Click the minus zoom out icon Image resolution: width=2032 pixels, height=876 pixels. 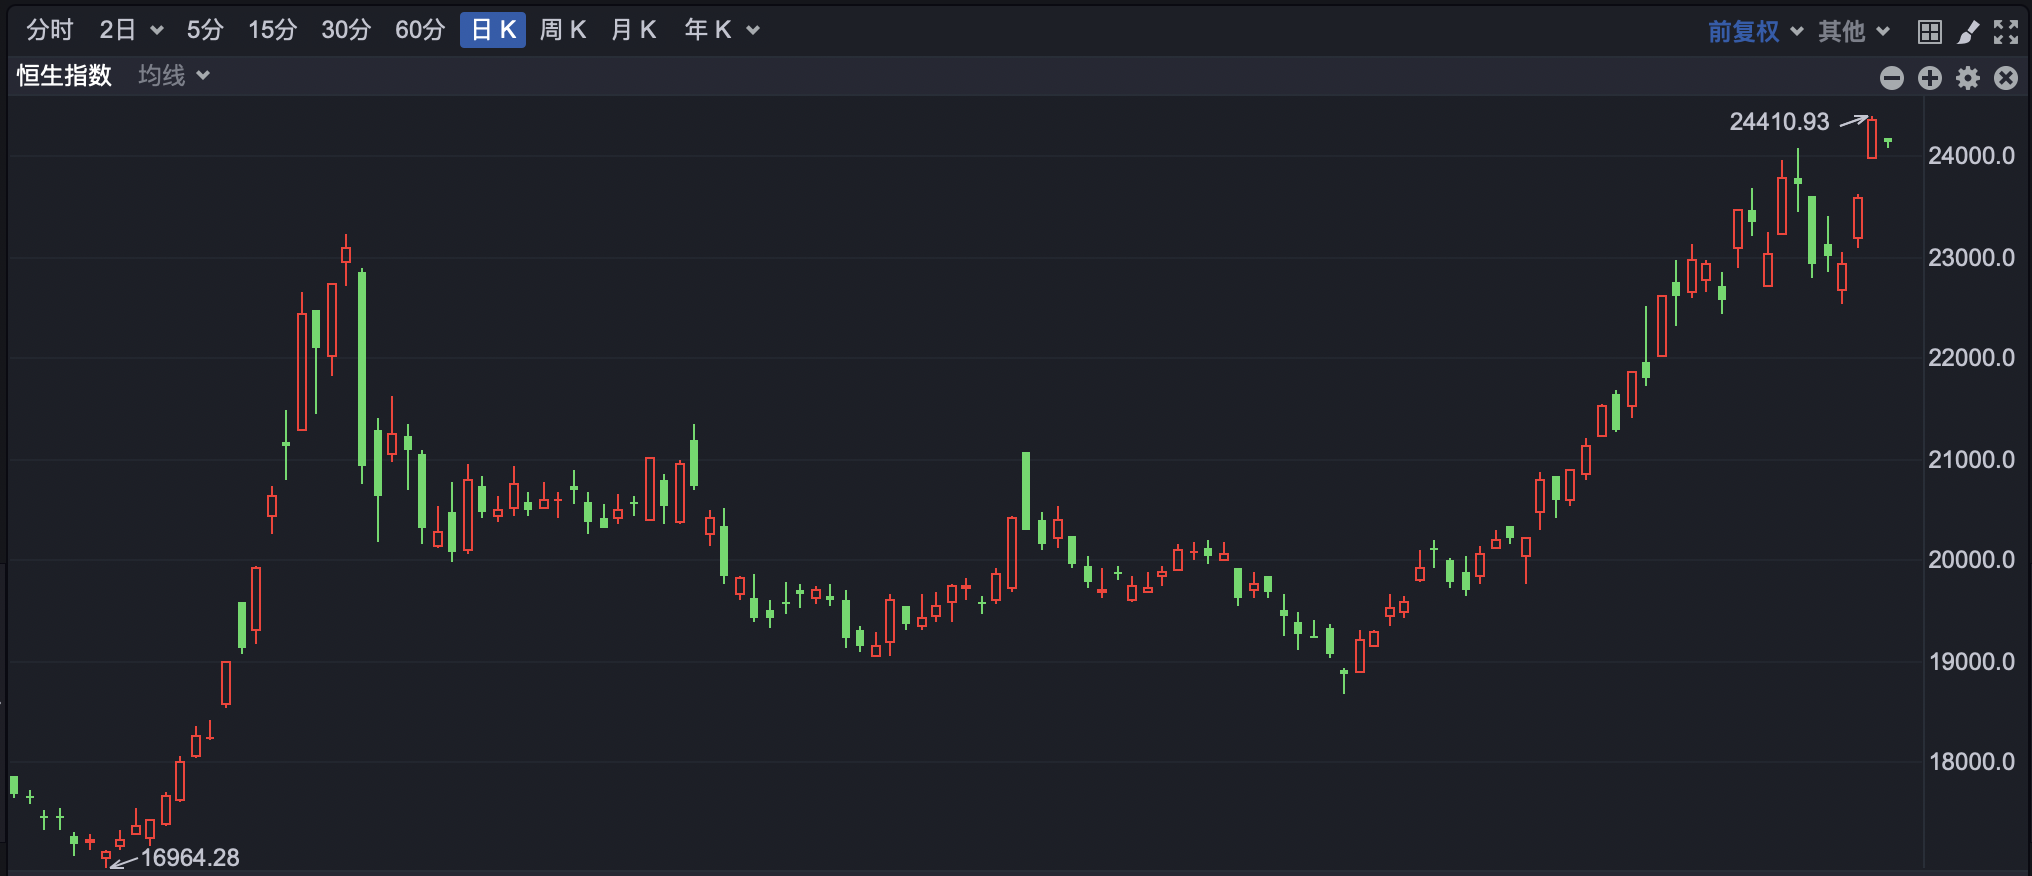[1891, 78]
